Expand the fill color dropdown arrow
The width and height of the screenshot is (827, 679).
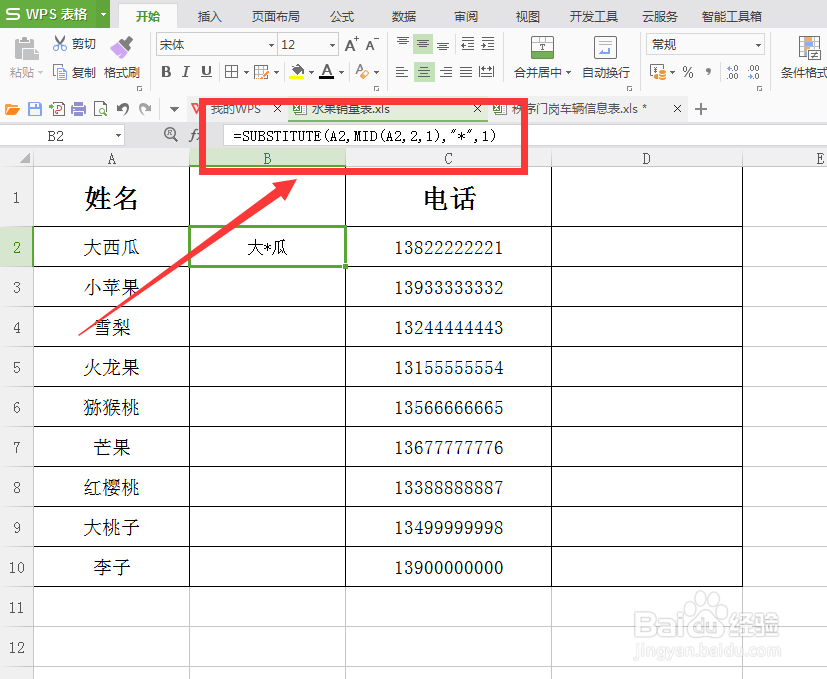[x=311, y=73]
